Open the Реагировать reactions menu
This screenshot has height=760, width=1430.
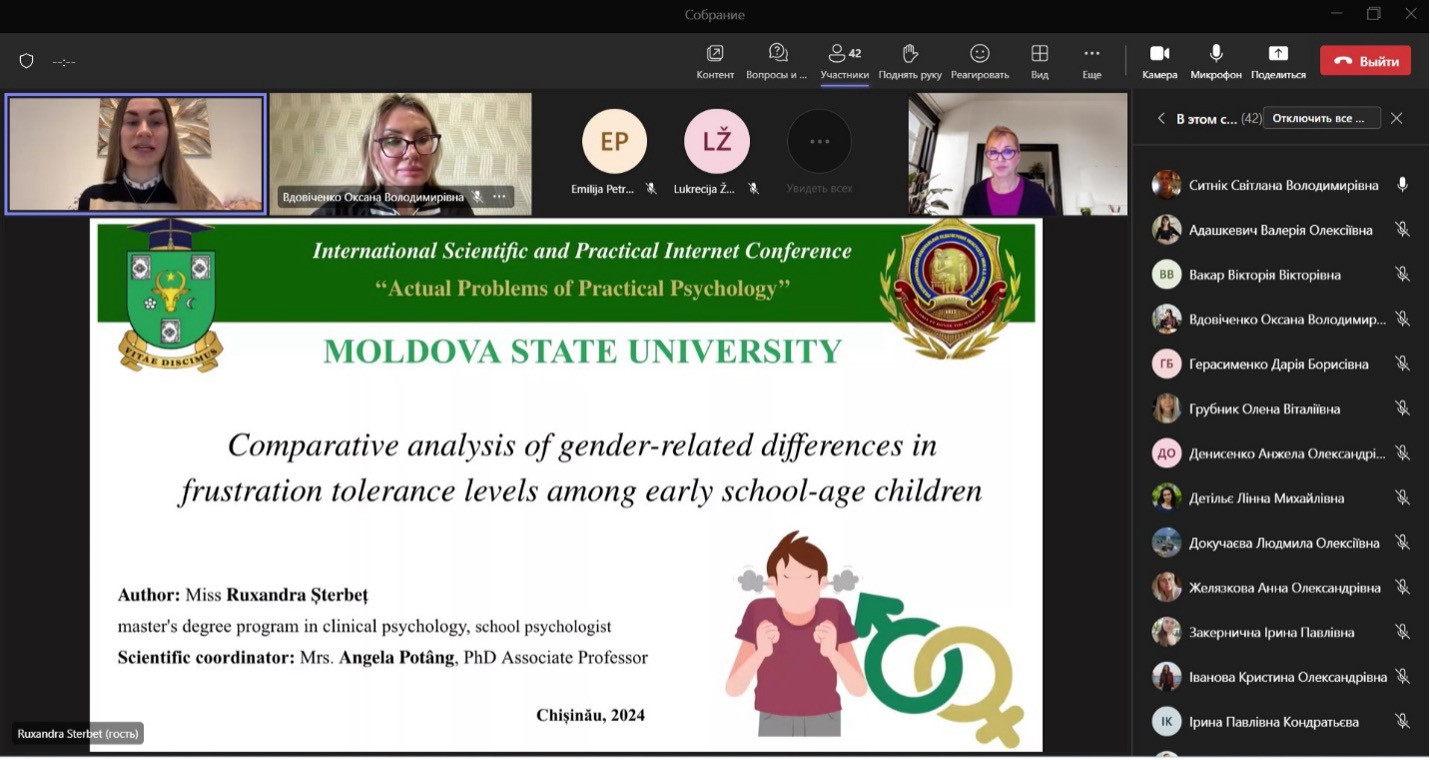(x=980, y=61)
